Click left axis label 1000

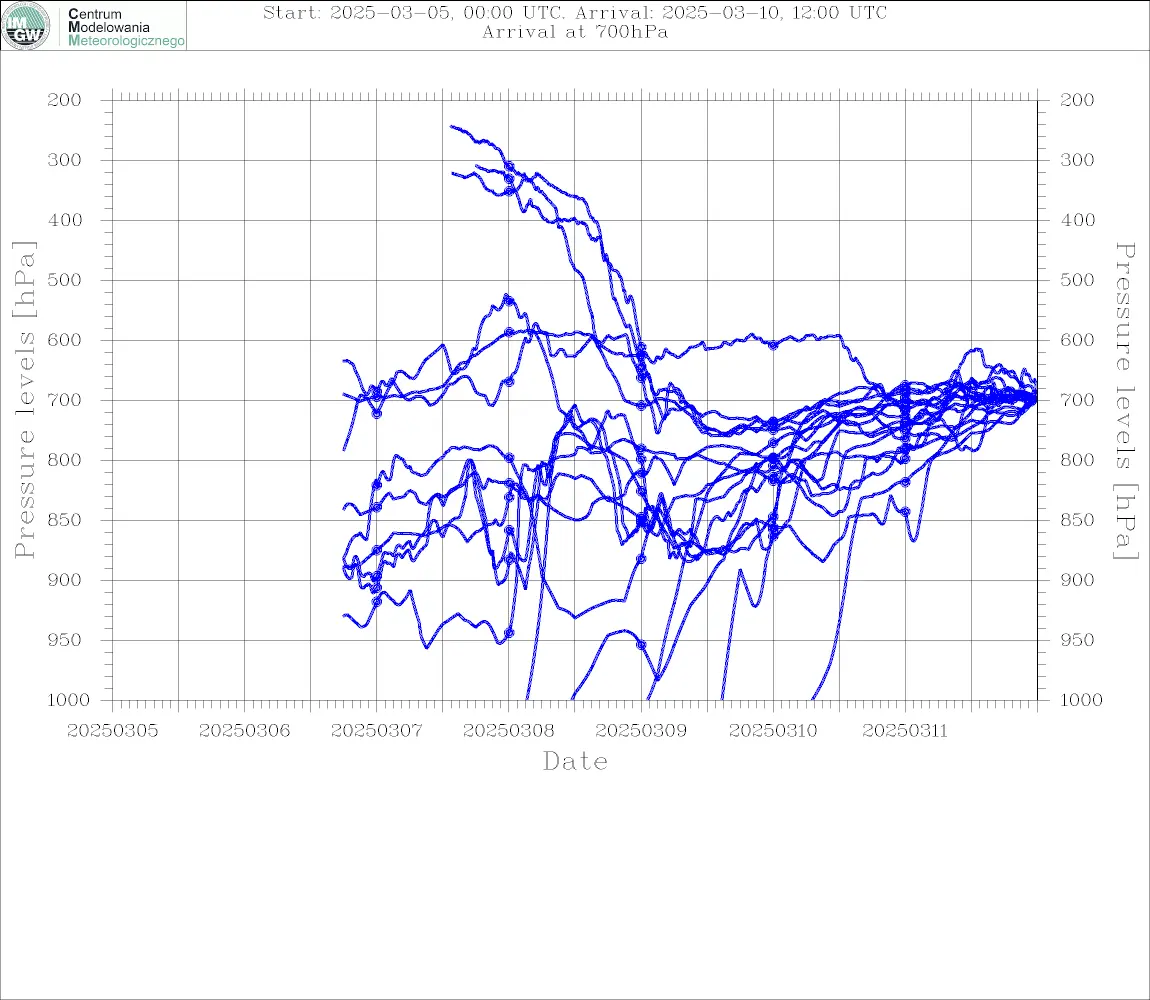[x=69, y=700]
